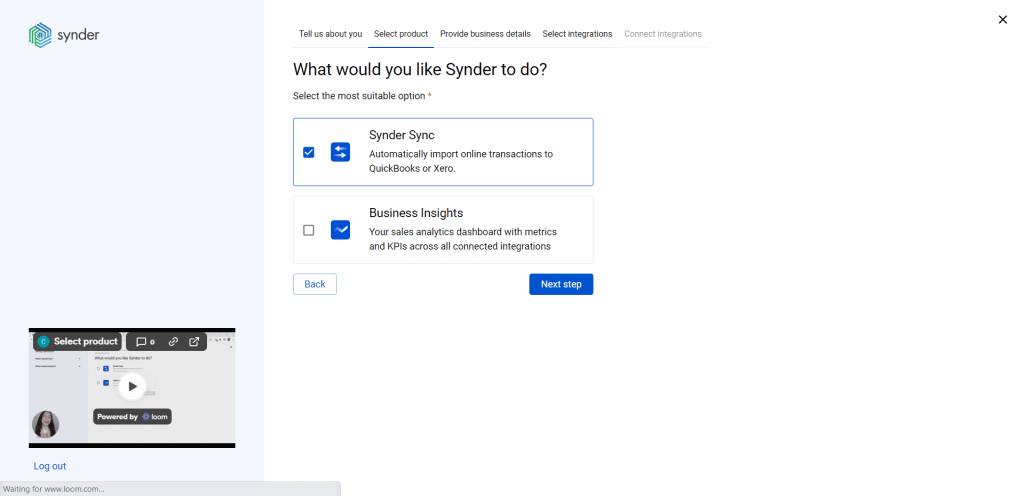Click 'What would you like Synder to do?' heading

click(x=420, y=69)
